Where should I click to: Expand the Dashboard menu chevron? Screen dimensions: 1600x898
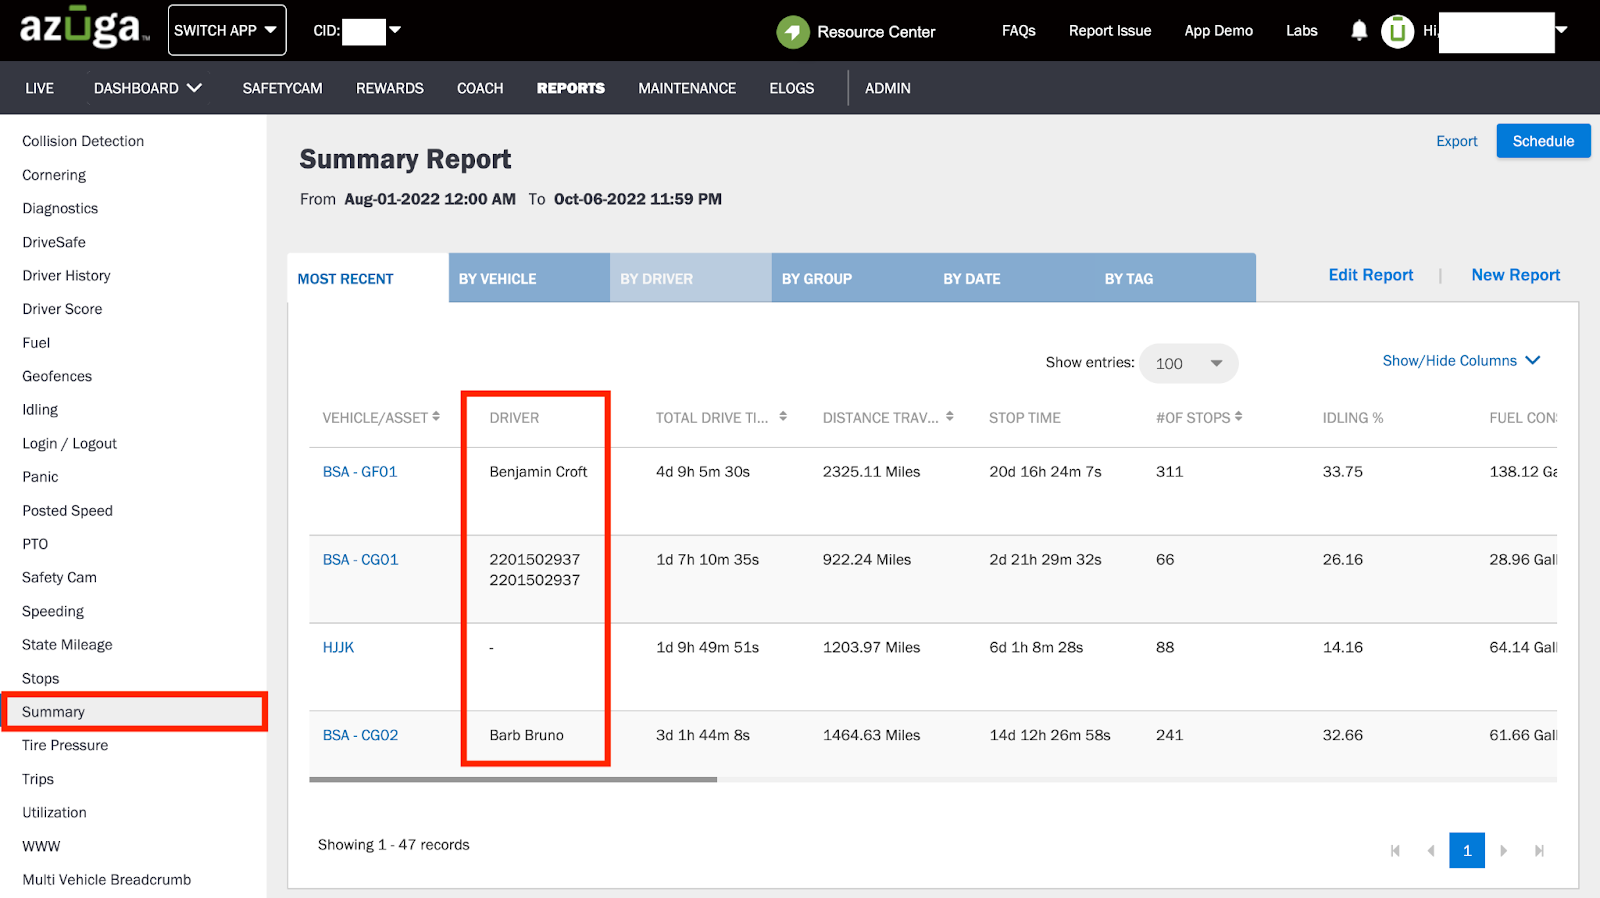coord(194,88)
